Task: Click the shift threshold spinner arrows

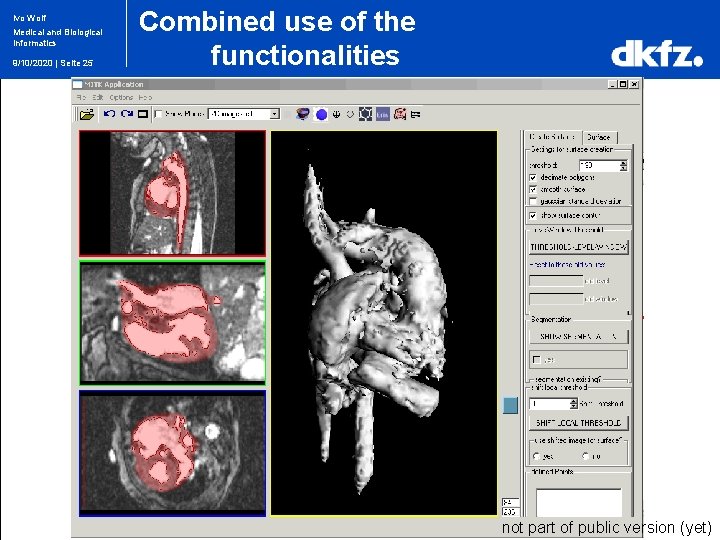Action: (x=574, y=404)
